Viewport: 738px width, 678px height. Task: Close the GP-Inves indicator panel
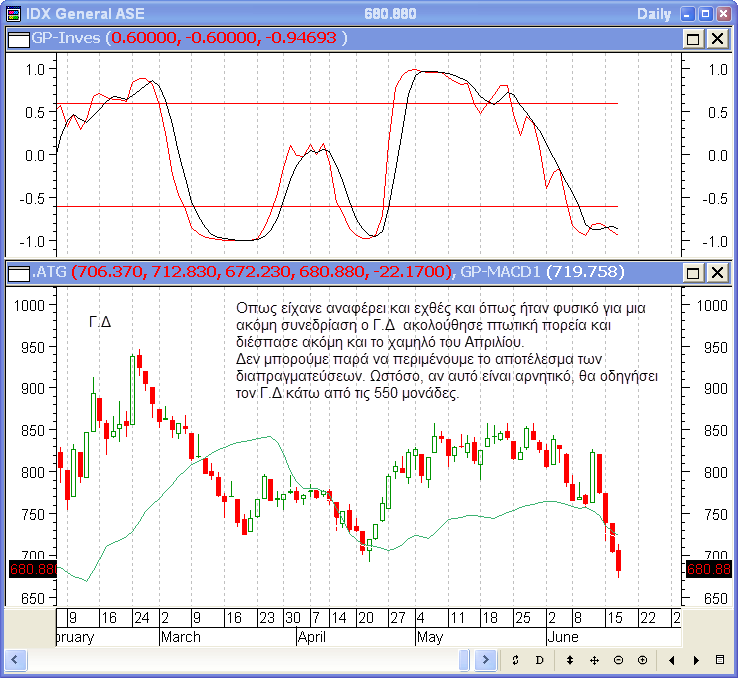(x=717, y=39)
